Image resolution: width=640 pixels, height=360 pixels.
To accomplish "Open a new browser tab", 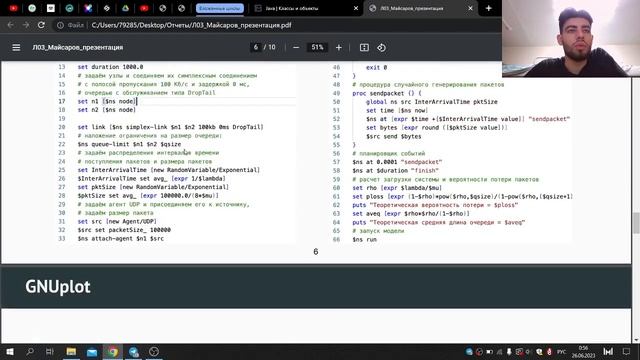I will click(489, 8).
